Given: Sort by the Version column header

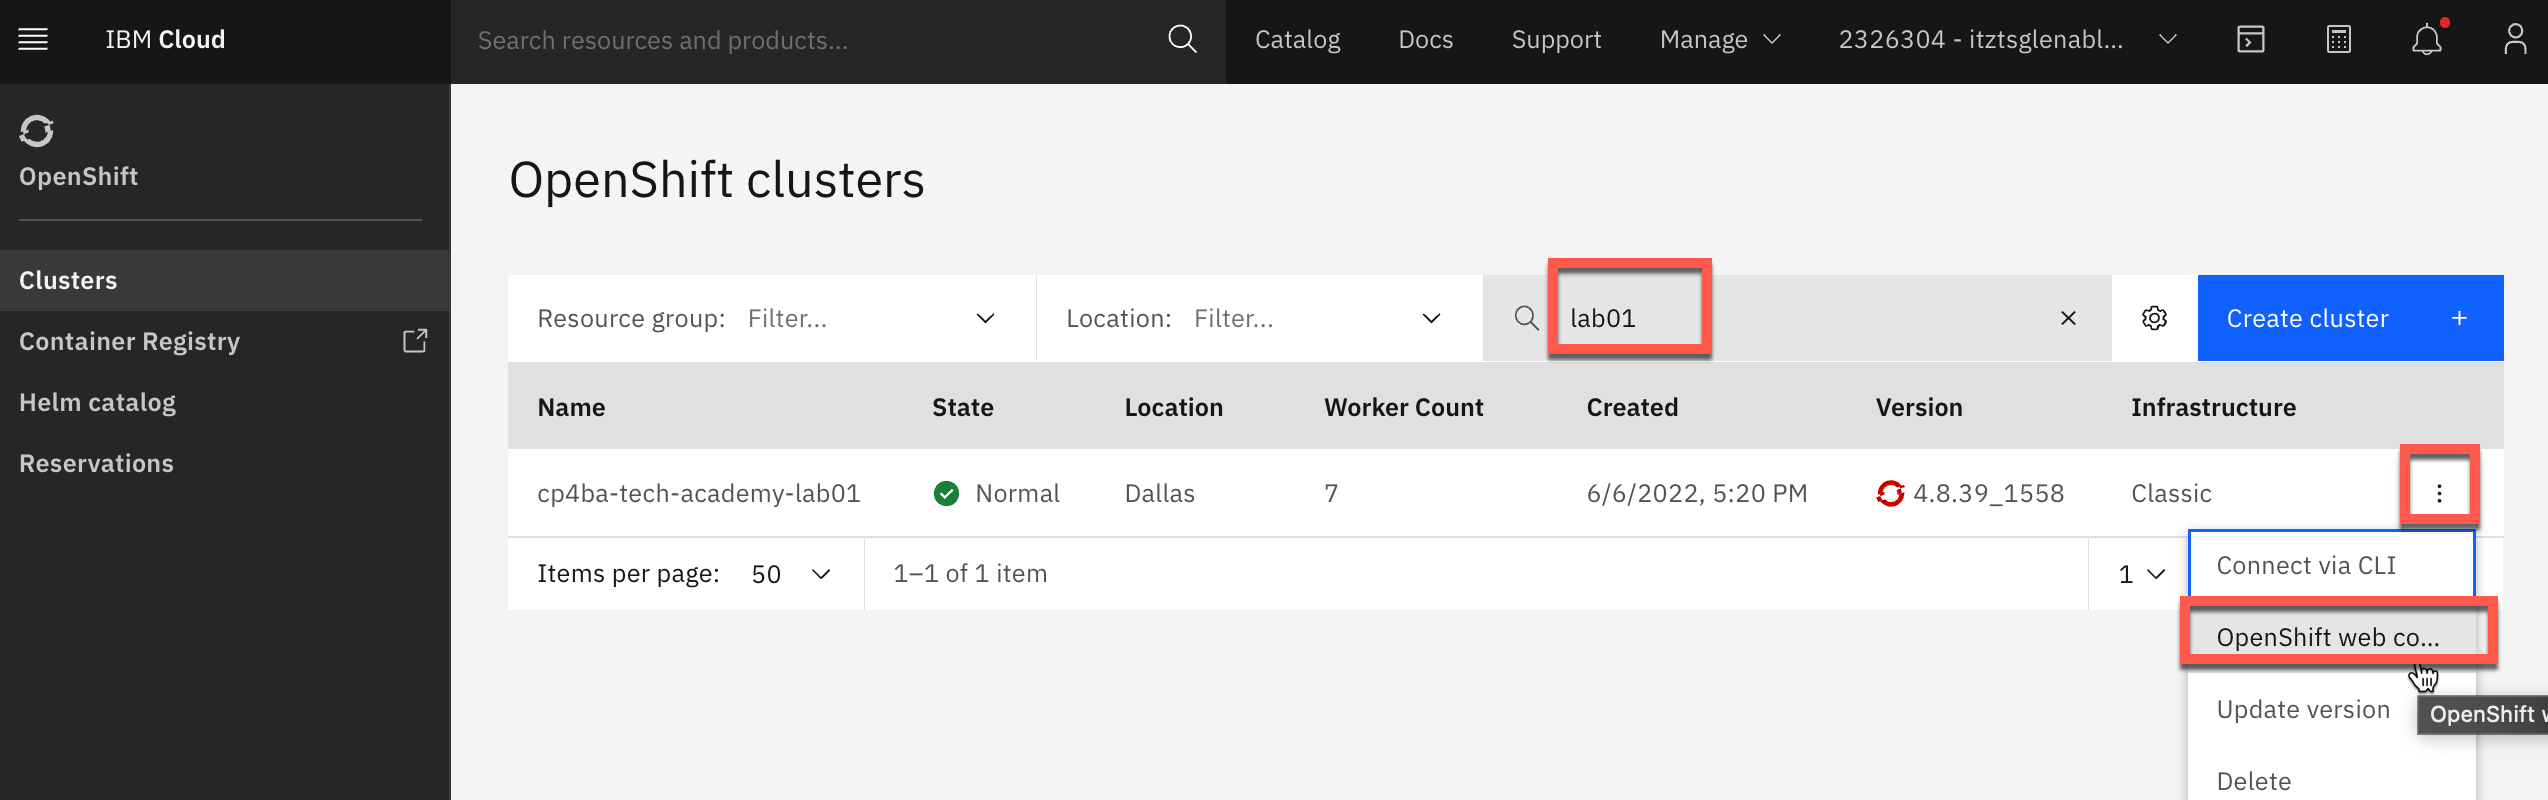Looking at the screenshot, I should pos(1918,407).
